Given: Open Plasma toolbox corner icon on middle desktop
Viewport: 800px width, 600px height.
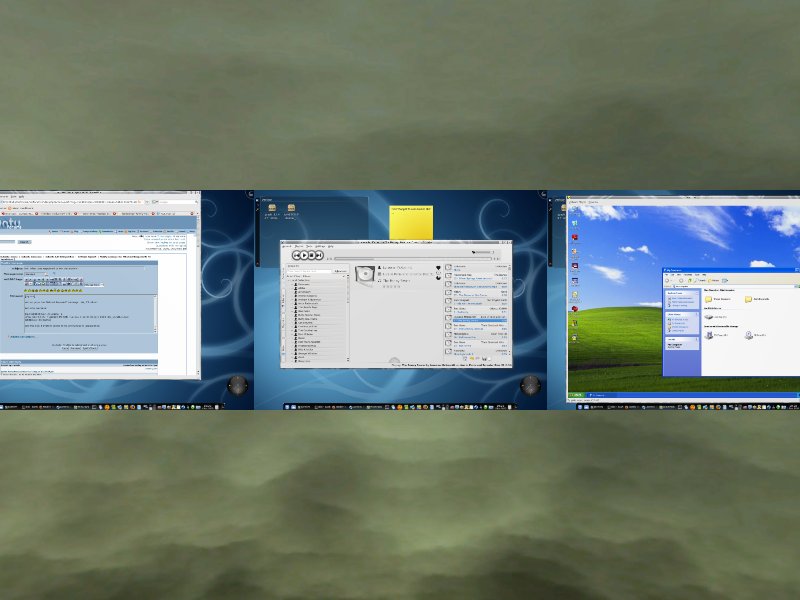Looking at the screenshot, I should (x=543, y=194).
